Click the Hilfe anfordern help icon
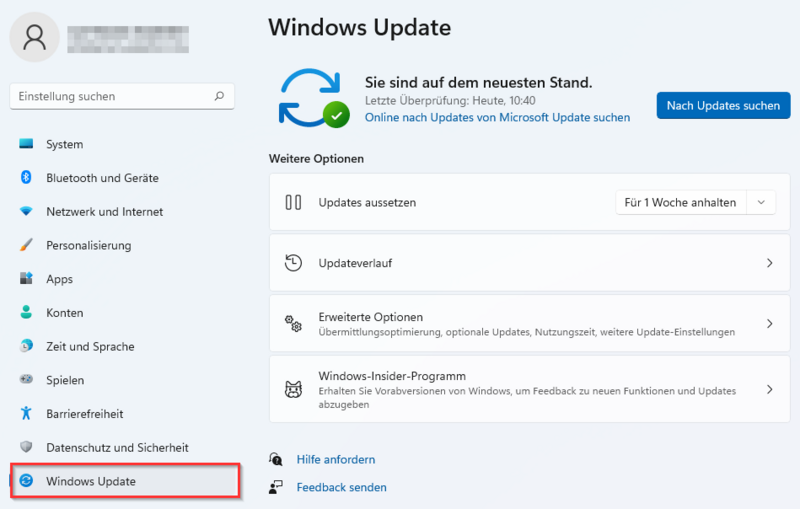 pos(276,460)
